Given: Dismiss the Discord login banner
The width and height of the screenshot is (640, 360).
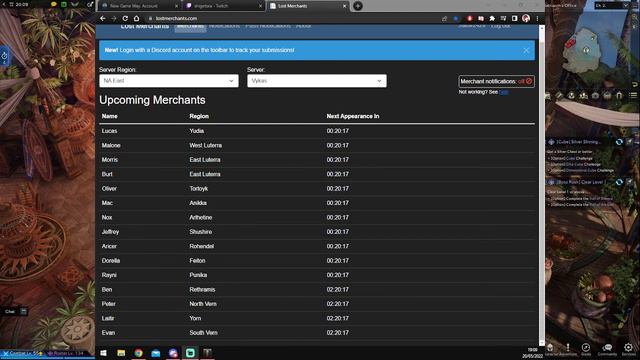Looking at the screenshot, I should click(x=526, y=50).
